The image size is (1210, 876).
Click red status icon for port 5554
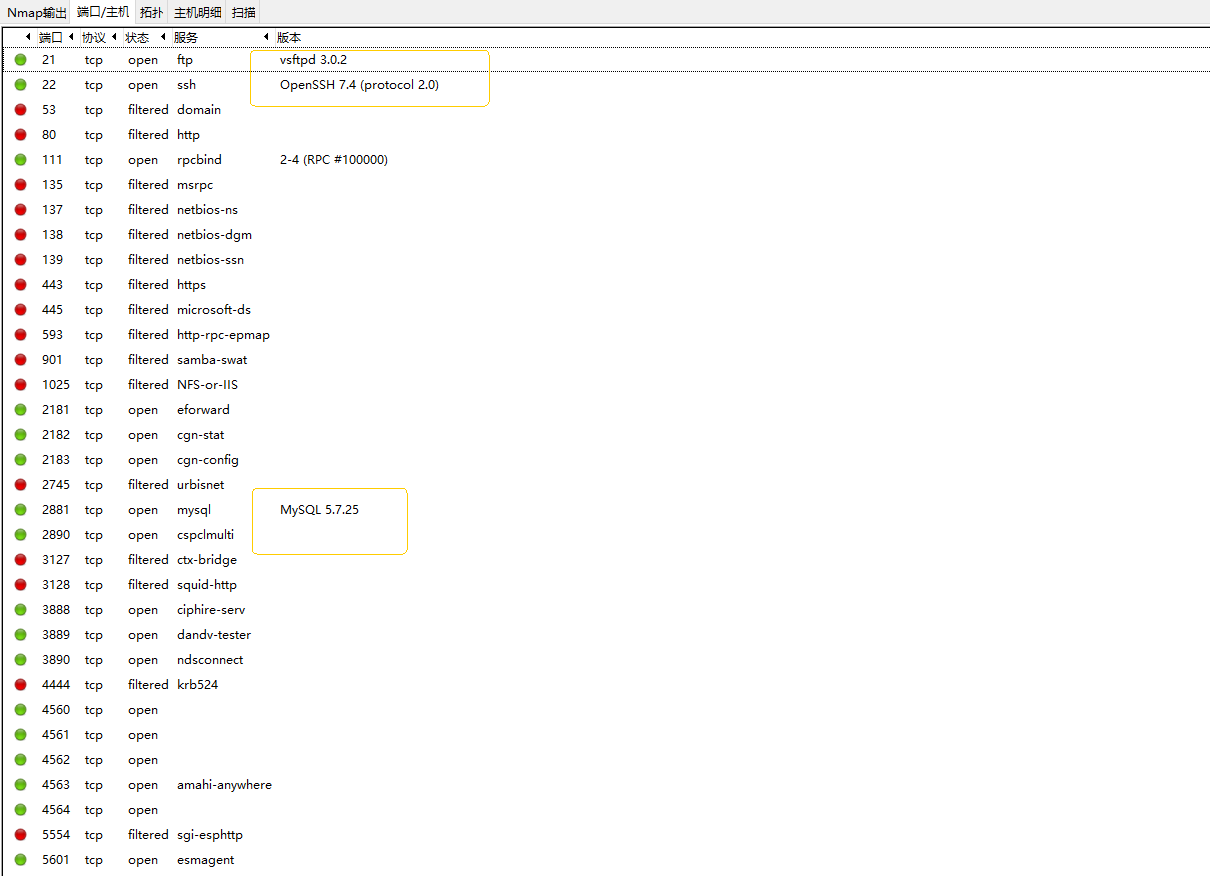coord(21,835)
